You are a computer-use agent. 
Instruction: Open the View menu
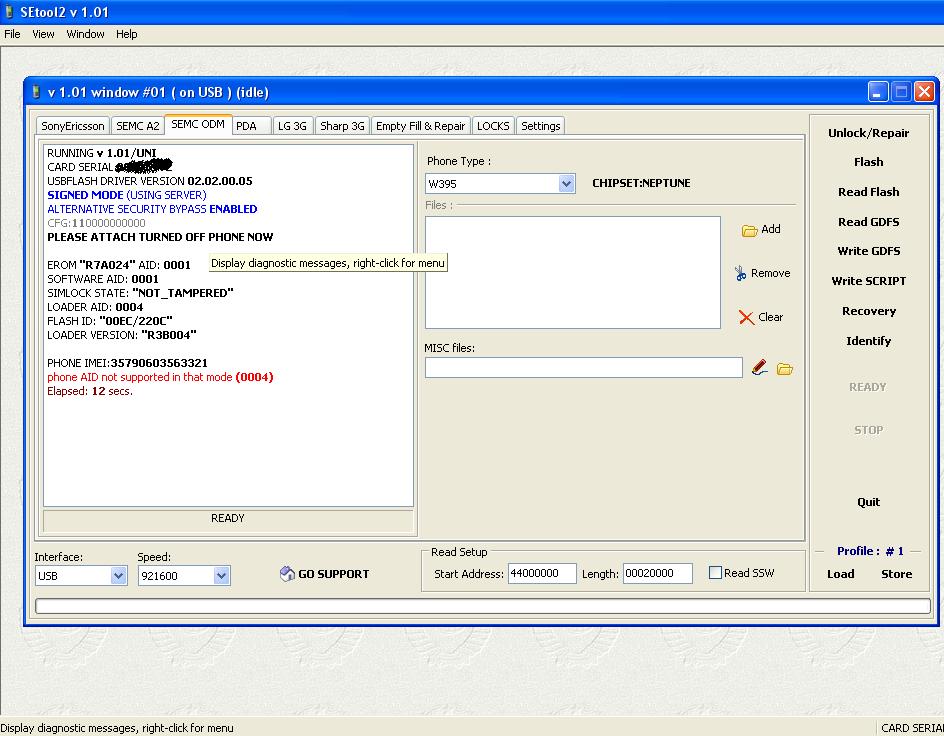[x=43, y=34]
